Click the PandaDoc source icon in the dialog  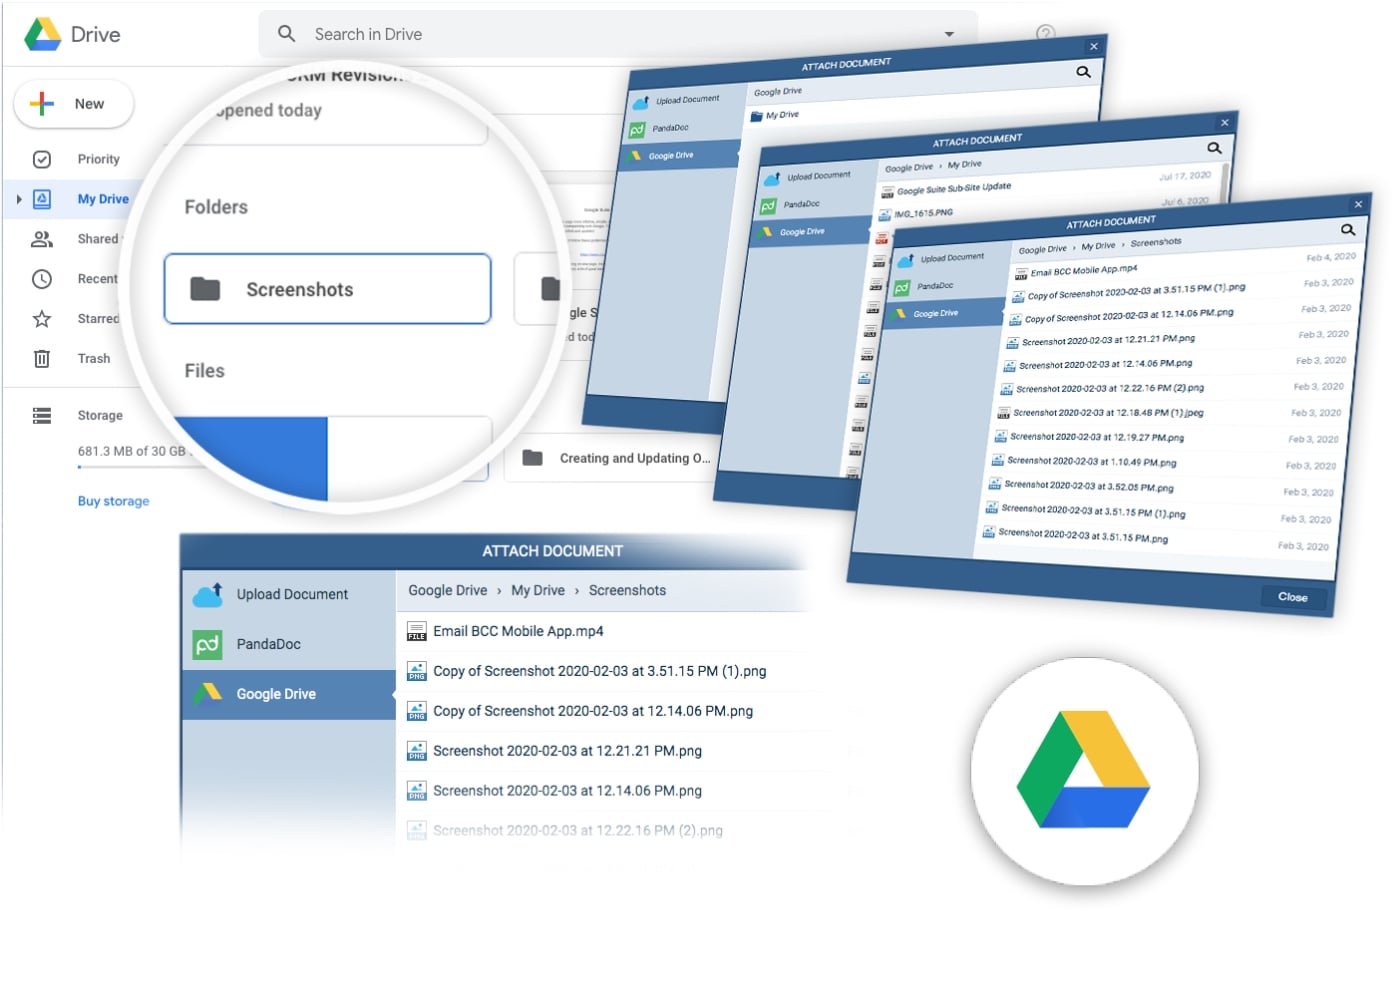[206, 643]
